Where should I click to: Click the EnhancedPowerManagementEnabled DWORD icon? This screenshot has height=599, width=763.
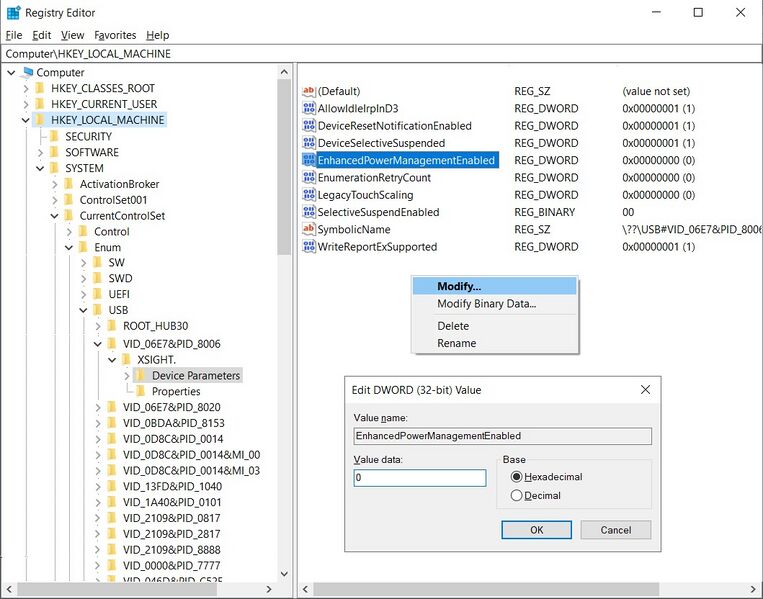(x=309, y=160)
